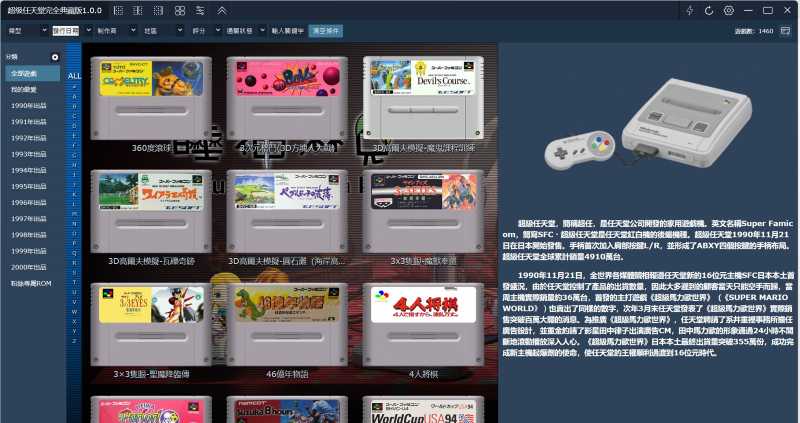Switch to four-tile thumbnail view icon

coord(180,11)
